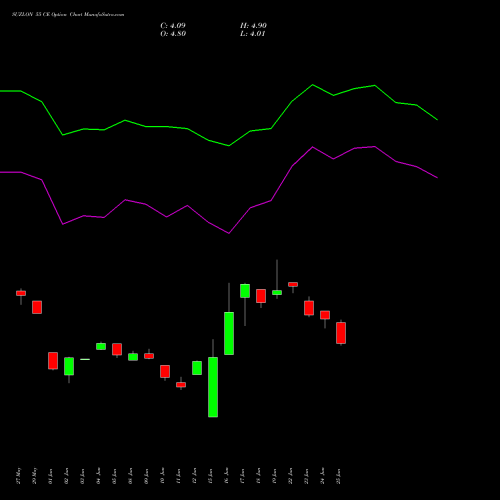The image size is (500, 500).
Task: Click the 15 Jun date label
Action: (x=211, y=476)
